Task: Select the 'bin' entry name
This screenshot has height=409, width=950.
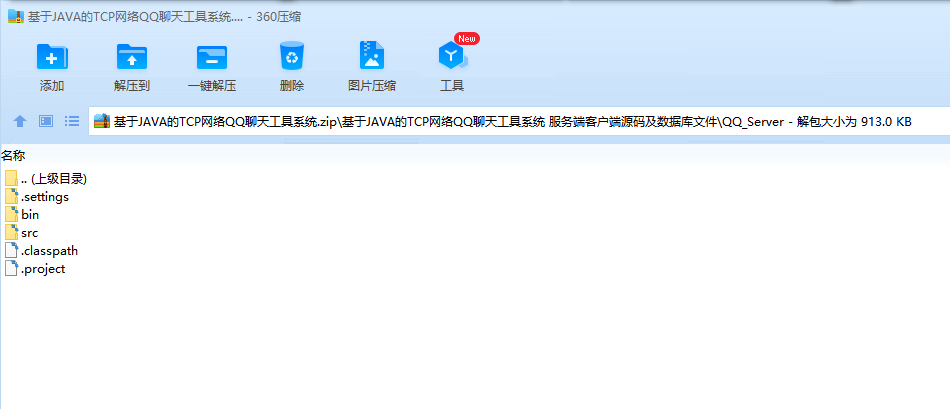Action: pyautogui.click(x=30, y=214)
